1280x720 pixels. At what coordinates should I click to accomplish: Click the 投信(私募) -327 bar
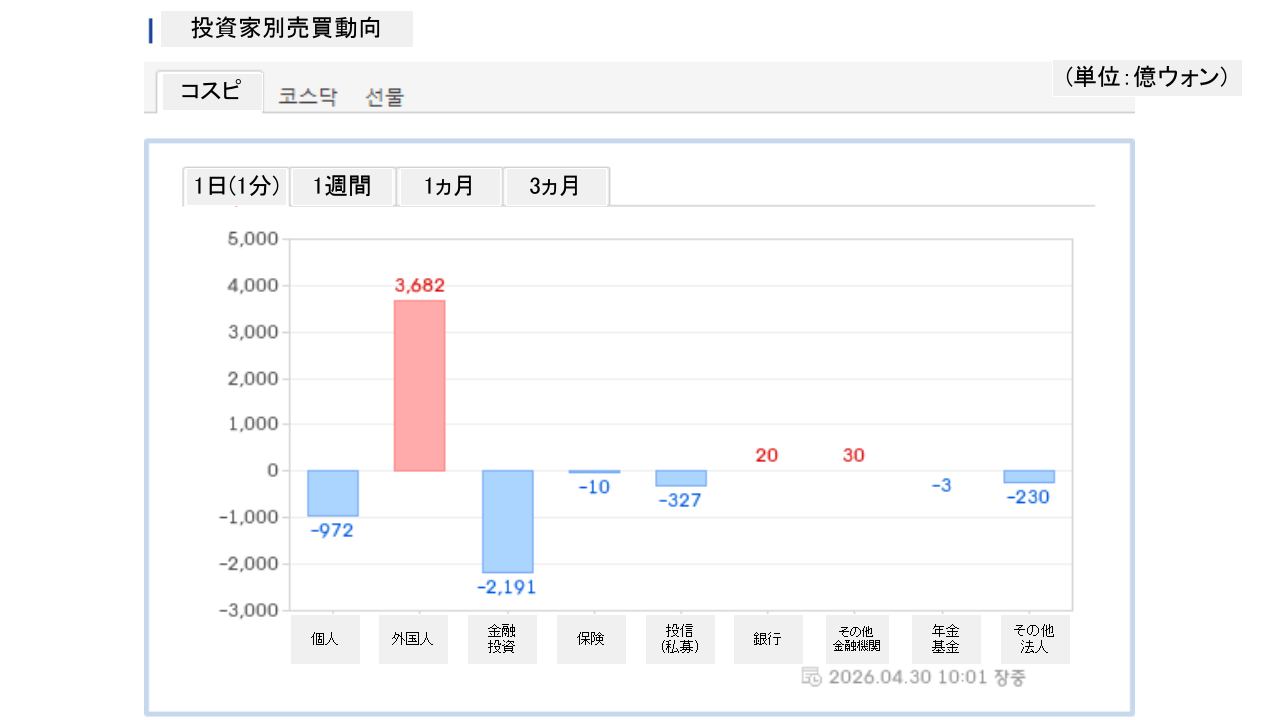[x=681, y=478]
